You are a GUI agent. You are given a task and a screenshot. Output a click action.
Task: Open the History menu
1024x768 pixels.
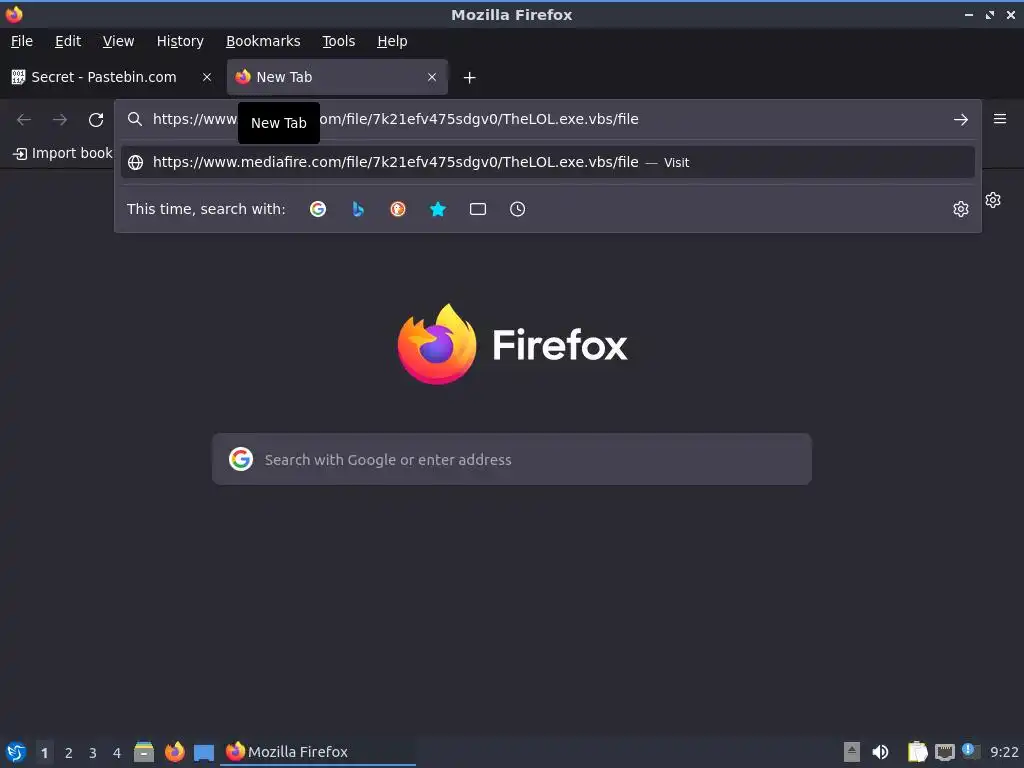180,41
